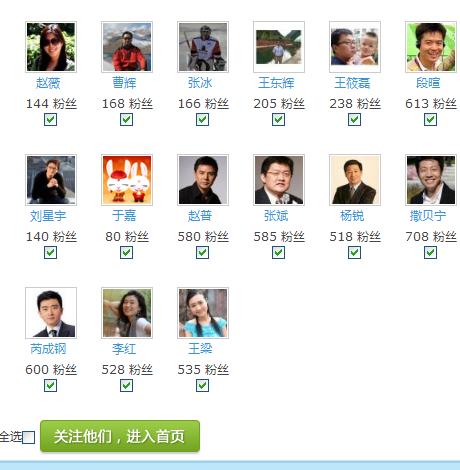
Task: Open 芮成钢's portrait thumbnail
Action: [51, 313]
